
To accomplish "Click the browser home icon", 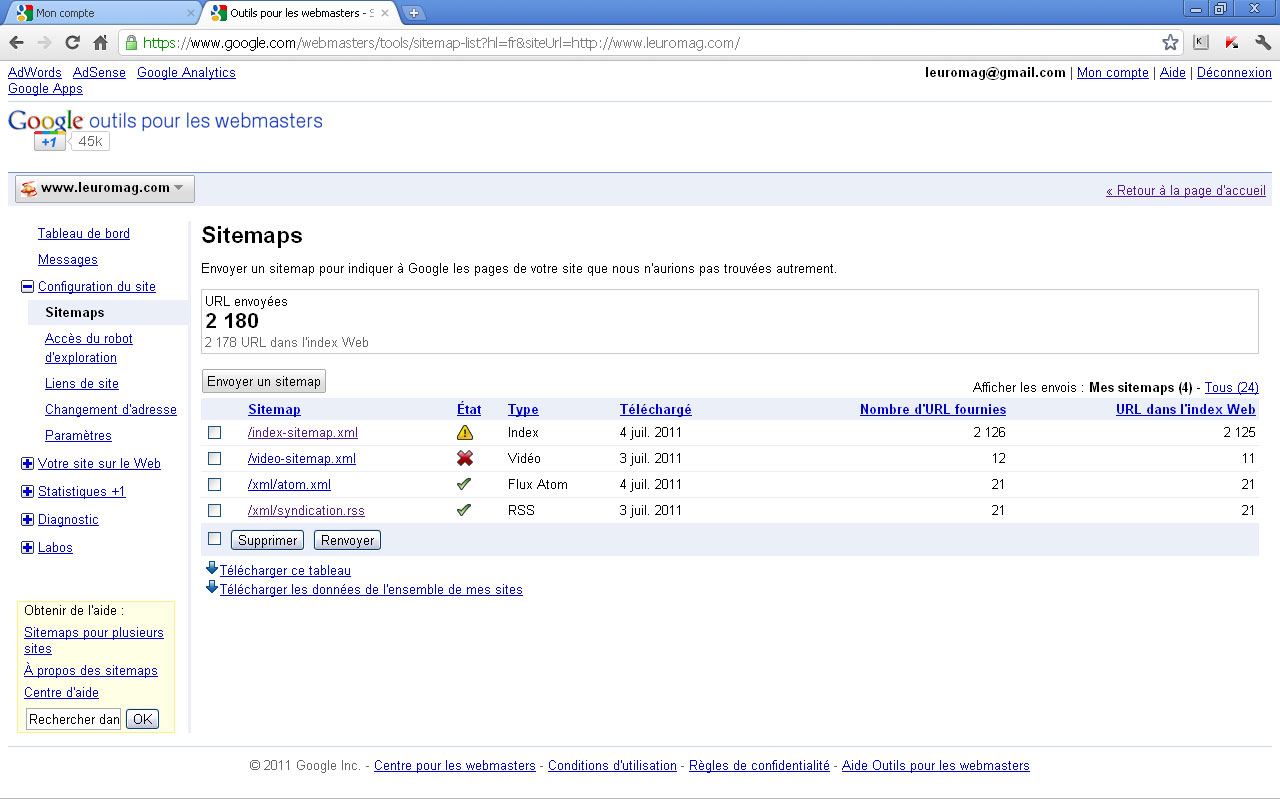I will pyautogui.click(x=100, y=42).
